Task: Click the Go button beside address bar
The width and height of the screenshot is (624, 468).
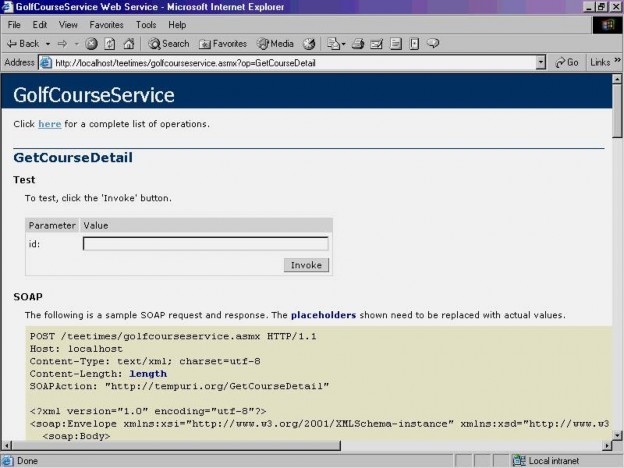Action: tap(566, 62)
